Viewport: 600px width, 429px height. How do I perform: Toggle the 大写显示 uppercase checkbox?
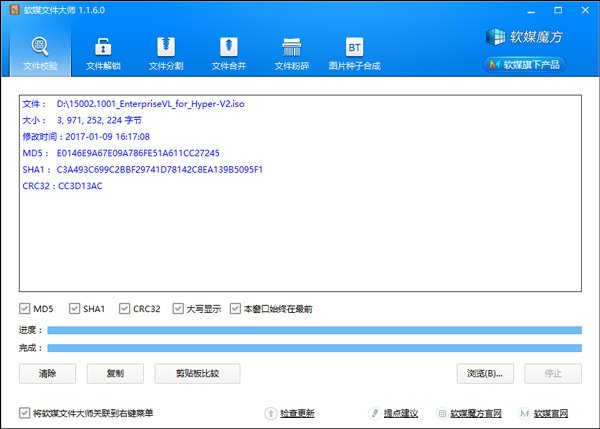coord(178,308)
